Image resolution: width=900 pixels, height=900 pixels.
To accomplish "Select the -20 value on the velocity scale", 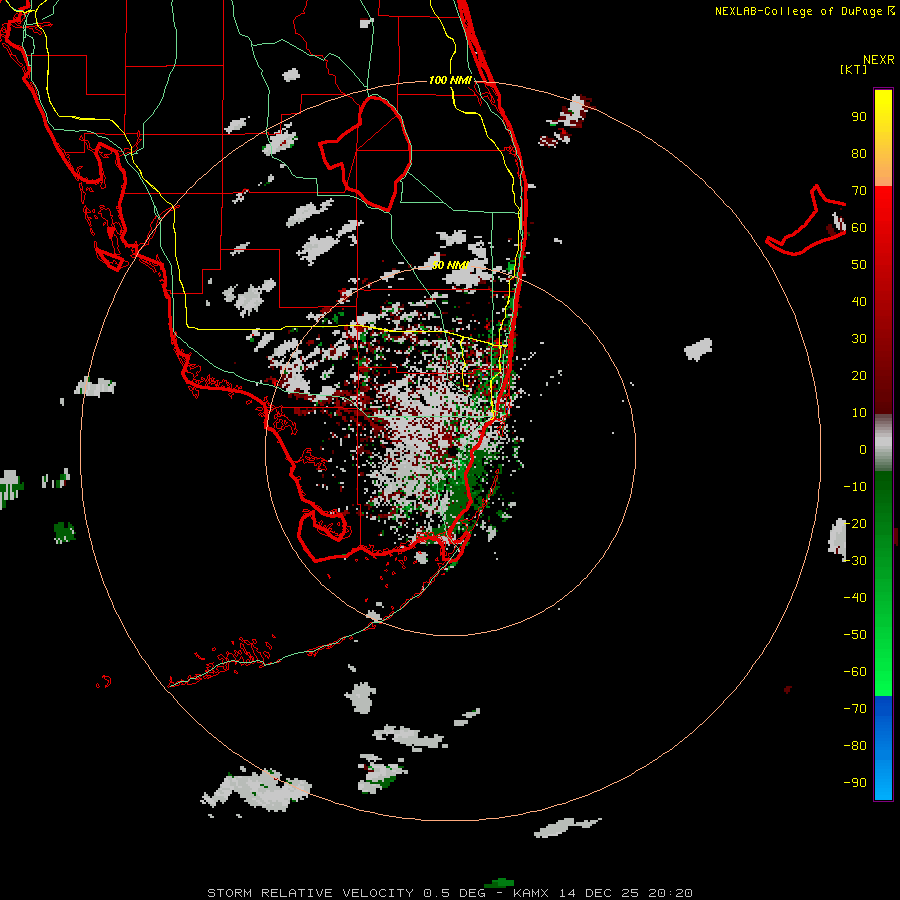I will tap(855, 523).
